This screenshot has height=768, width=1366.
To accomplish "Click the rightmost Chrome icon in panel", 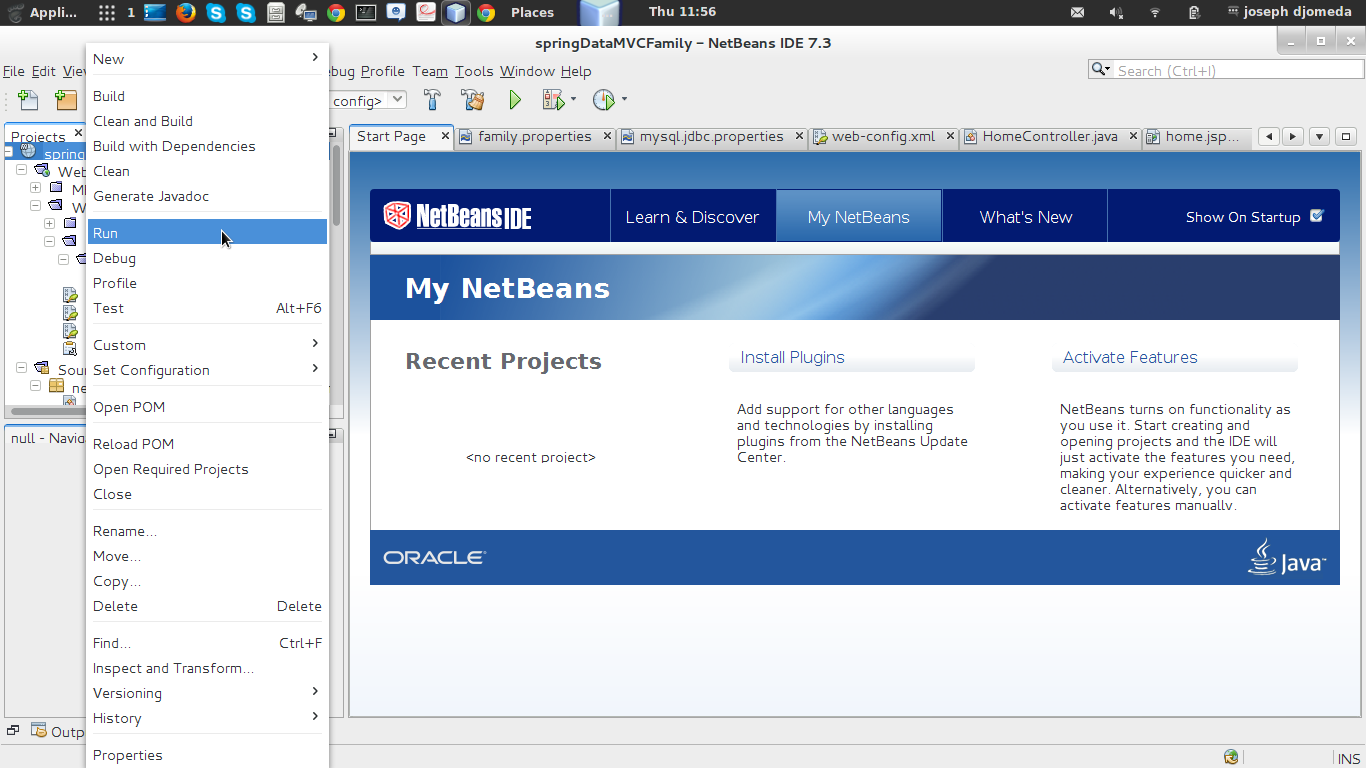I will [486, 12].
